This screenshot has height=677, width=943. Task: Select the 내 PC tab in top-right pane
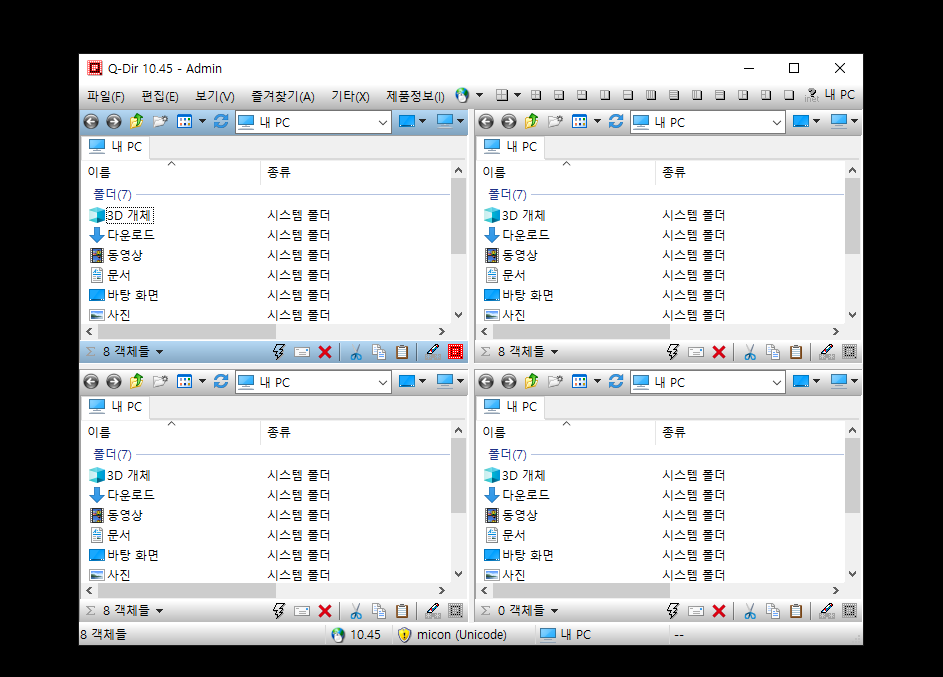511,147
